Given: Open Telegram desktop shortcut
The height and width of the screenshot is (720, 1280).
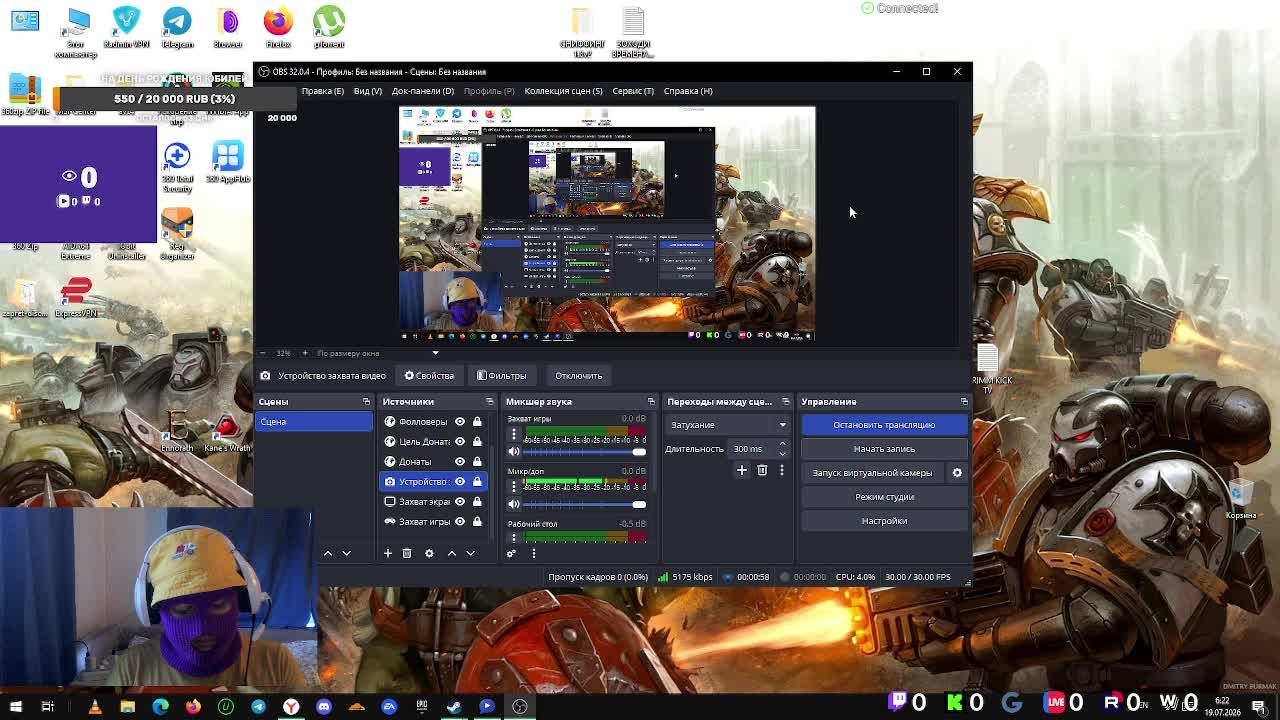Looking at the screenshot, I should (177, 28).
